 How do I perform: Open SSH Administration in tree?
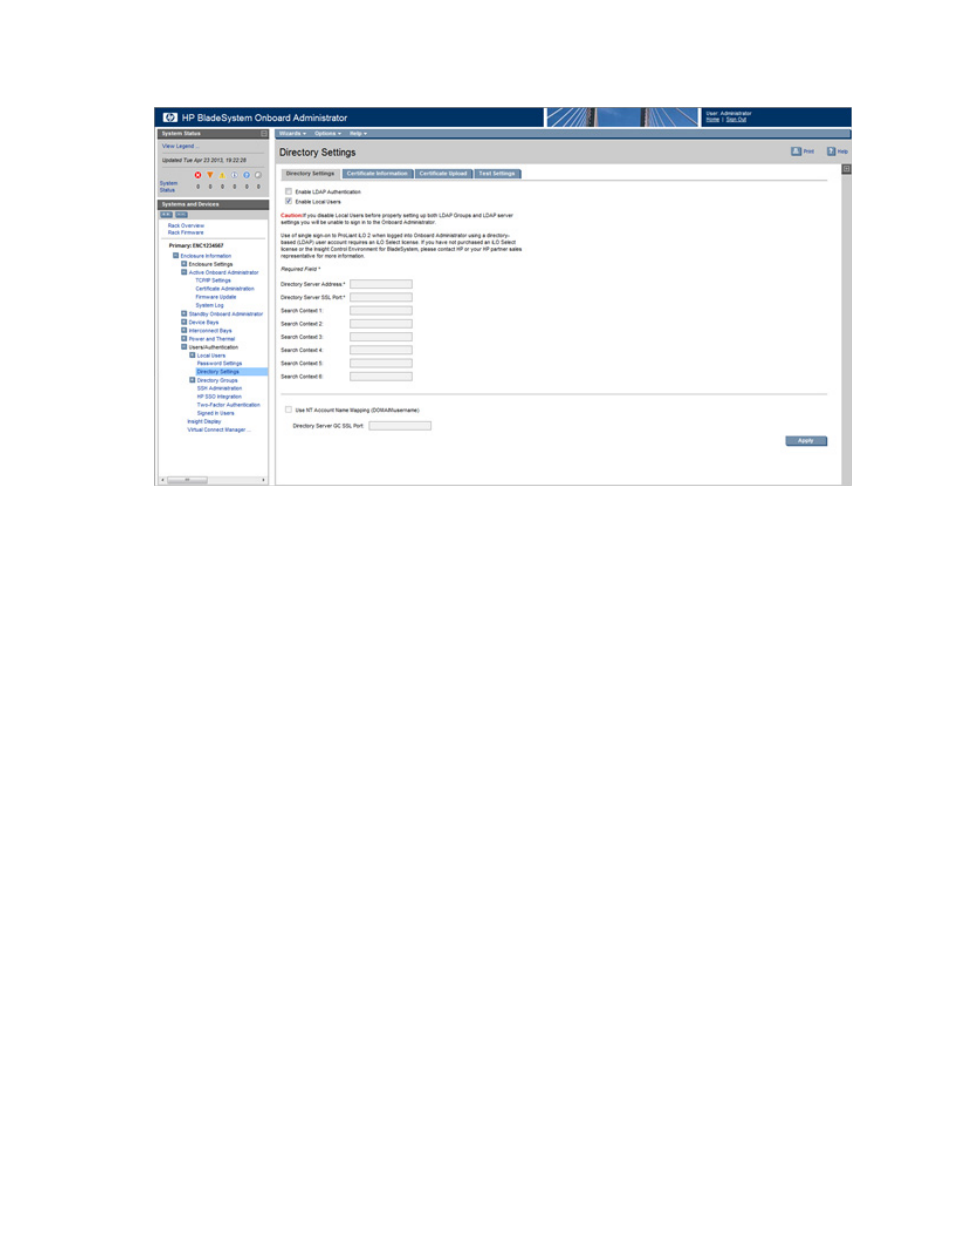coord(219,388)
